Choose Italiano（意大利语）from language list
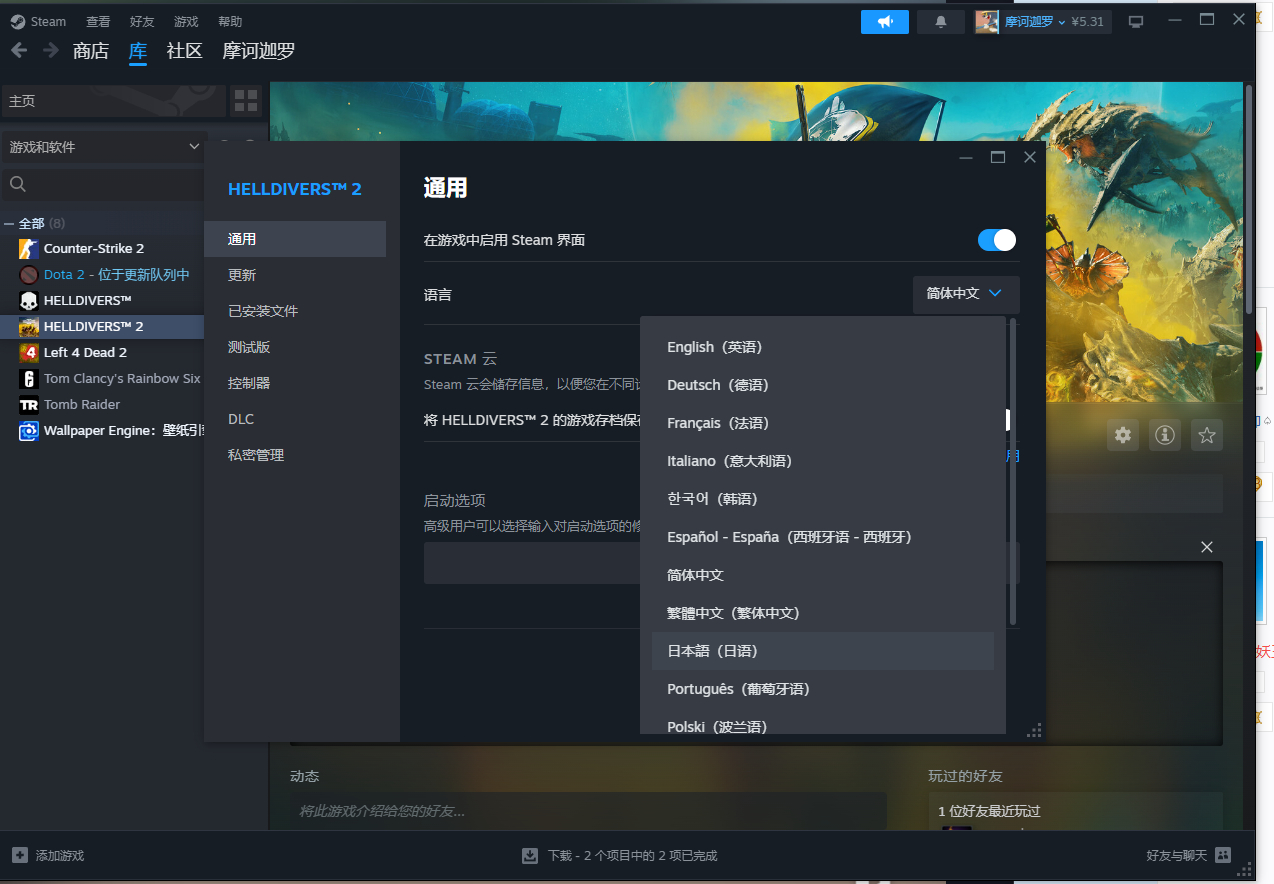 822,461
